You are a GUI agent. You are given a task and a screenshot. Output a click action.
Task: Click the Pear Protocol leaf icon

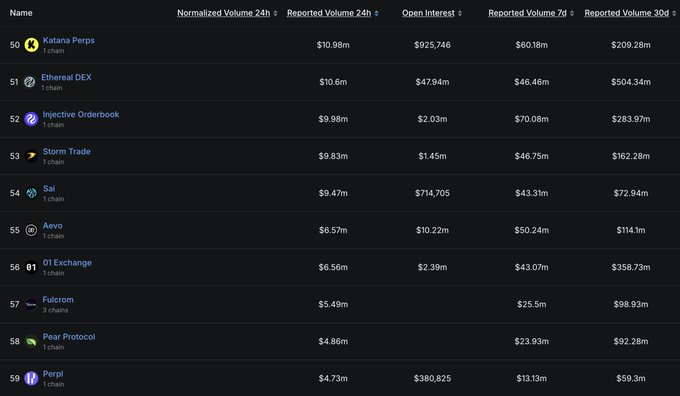31,341
